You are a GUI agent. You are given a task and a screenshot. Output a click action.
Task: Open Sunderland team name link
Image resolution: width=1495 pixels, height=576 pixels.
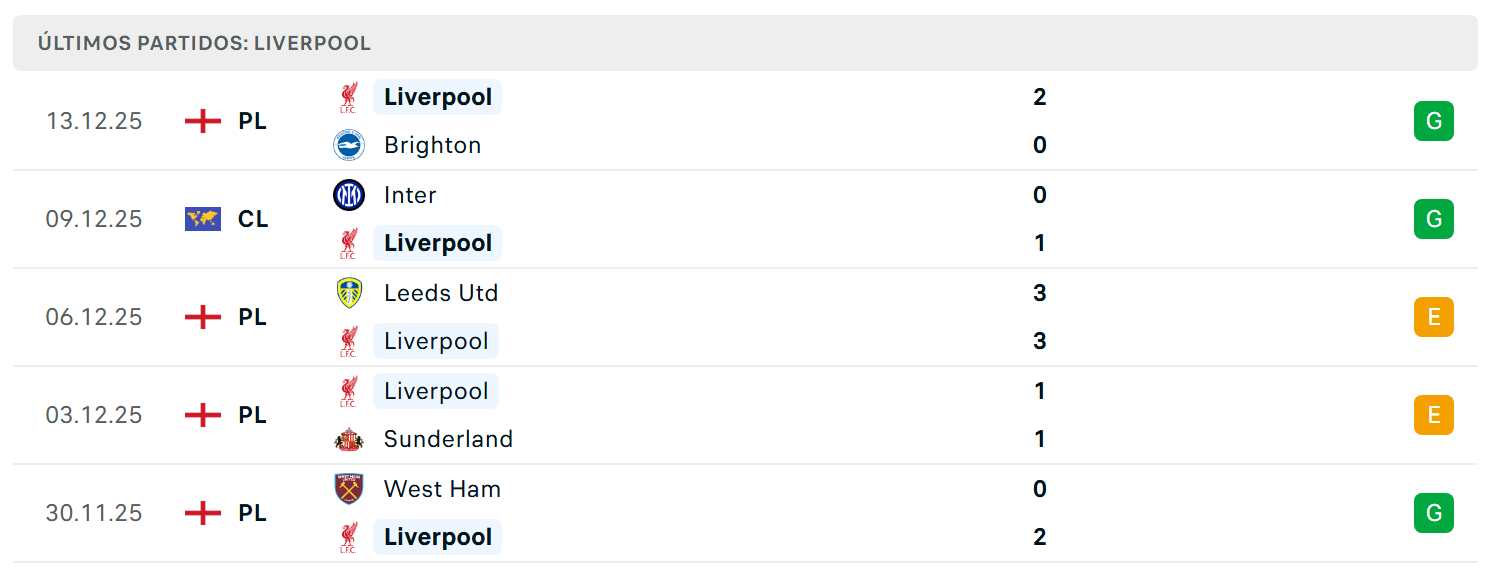448,439
